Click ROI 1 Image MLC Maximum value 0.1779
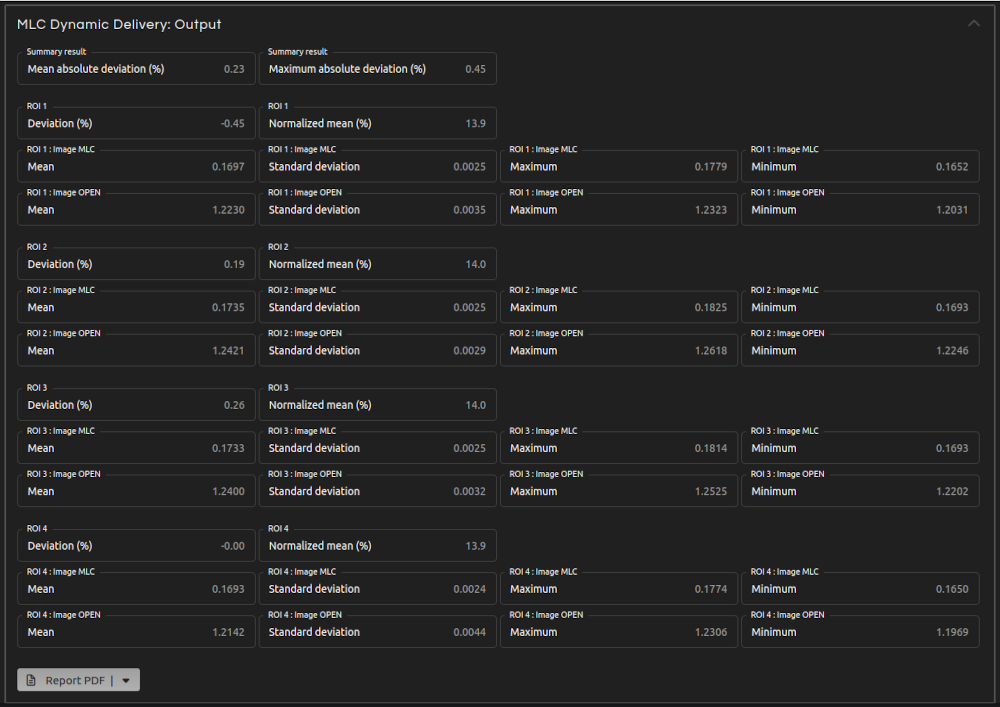Image resolution: width=1000 pixels, height=707 pixels. pyautogui.click(x=710, y=167)
